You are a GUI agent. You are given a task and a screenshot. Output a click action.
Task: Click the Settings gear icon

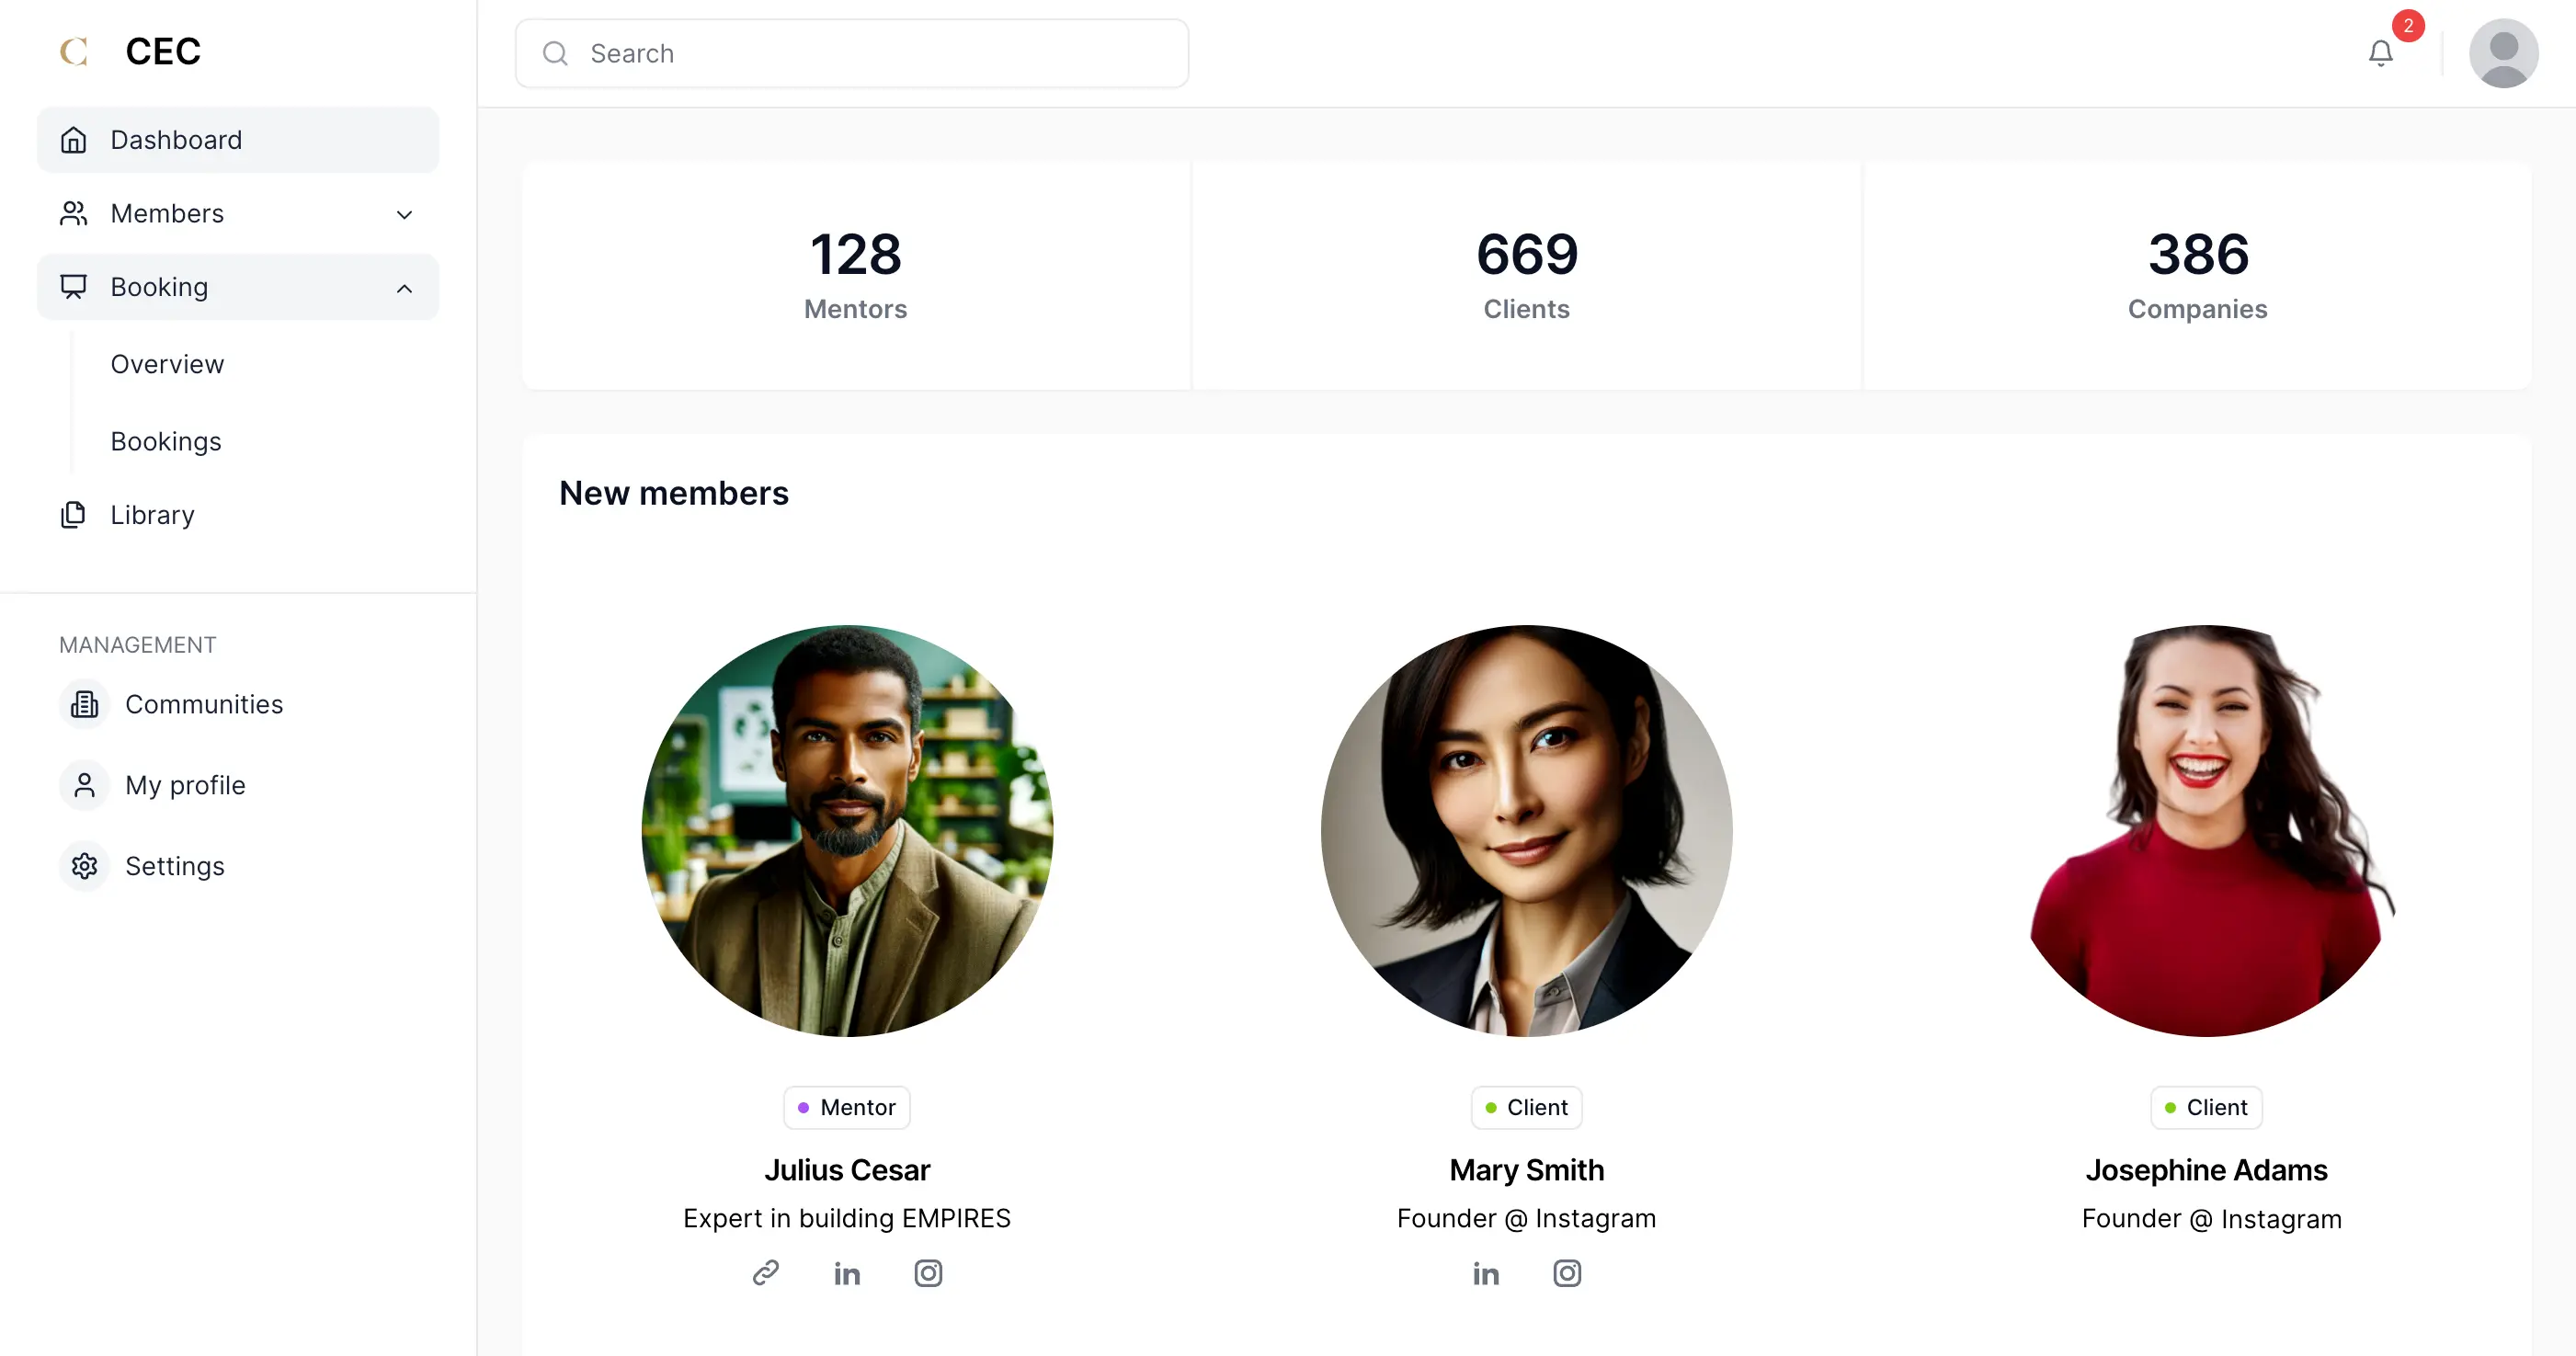tap(85, 865)
